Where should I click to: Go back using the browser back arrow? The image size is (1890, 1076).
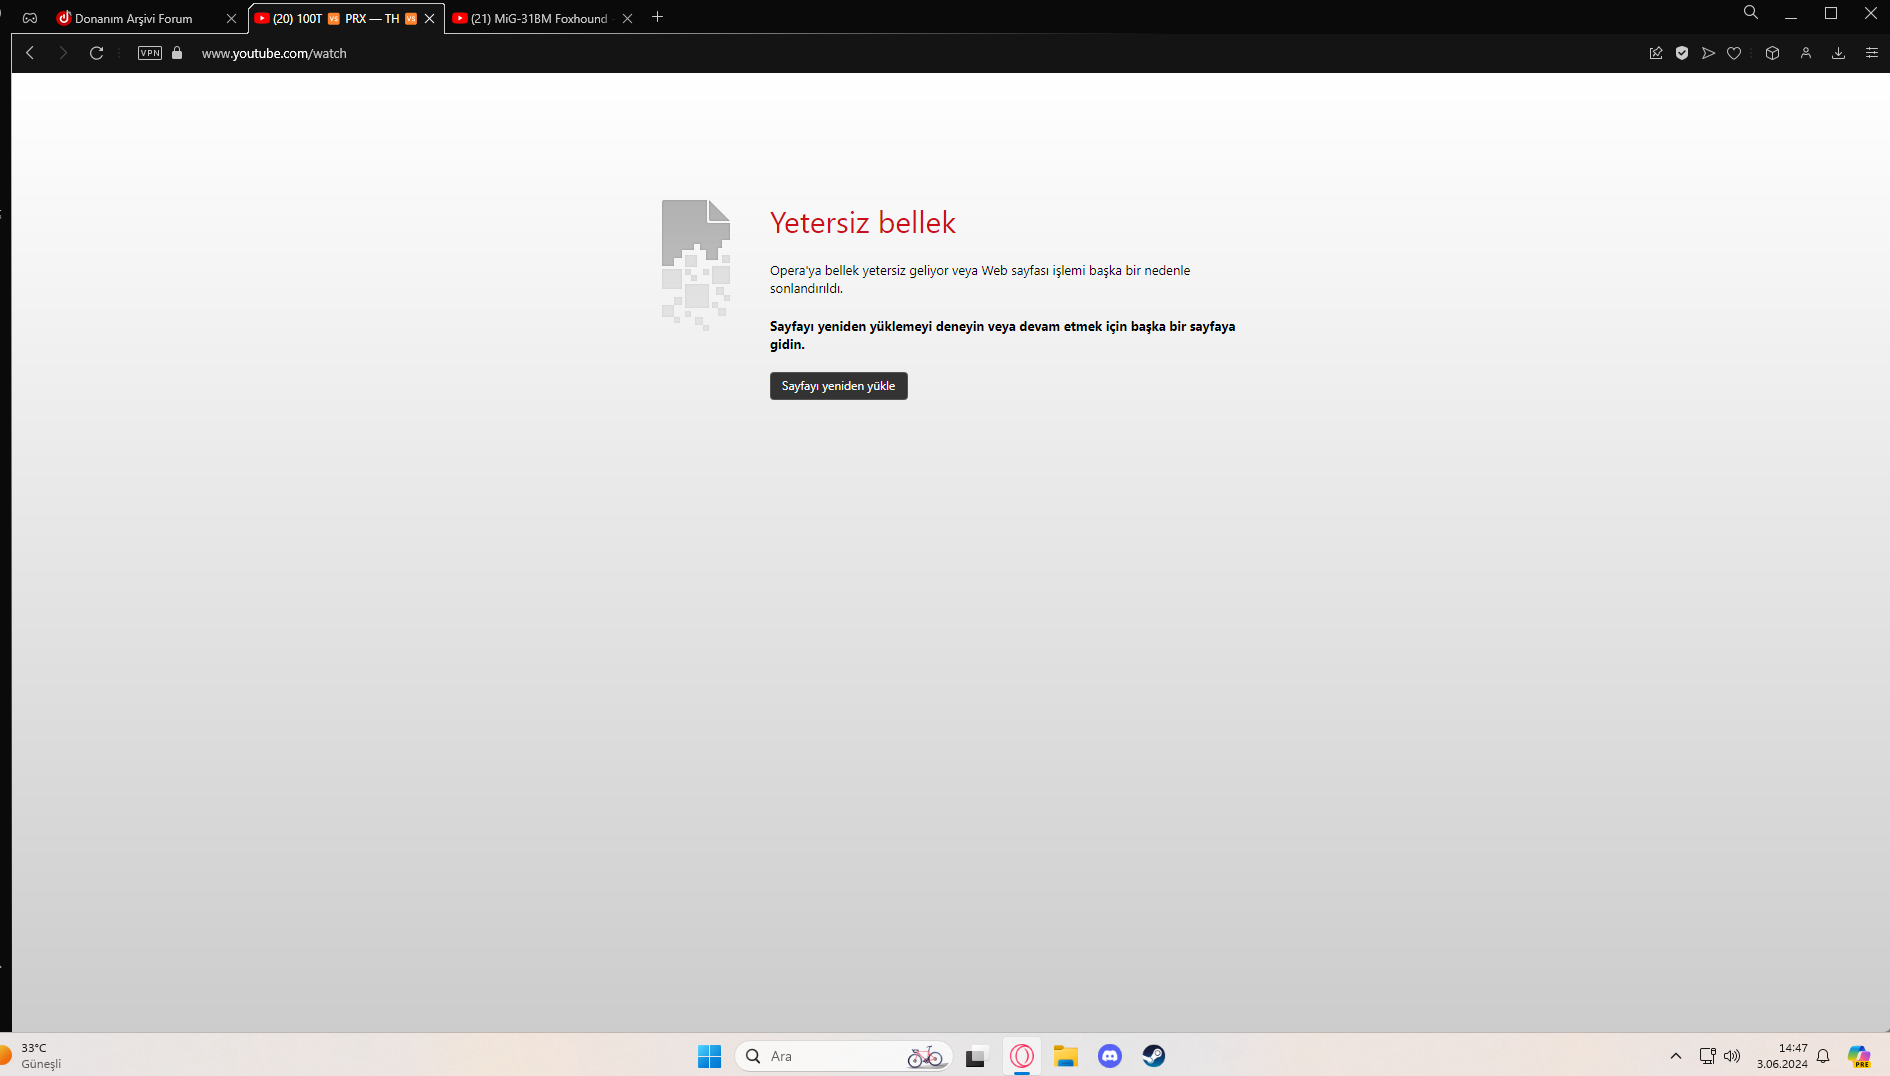pyautogui.click(x=30, y=53)
